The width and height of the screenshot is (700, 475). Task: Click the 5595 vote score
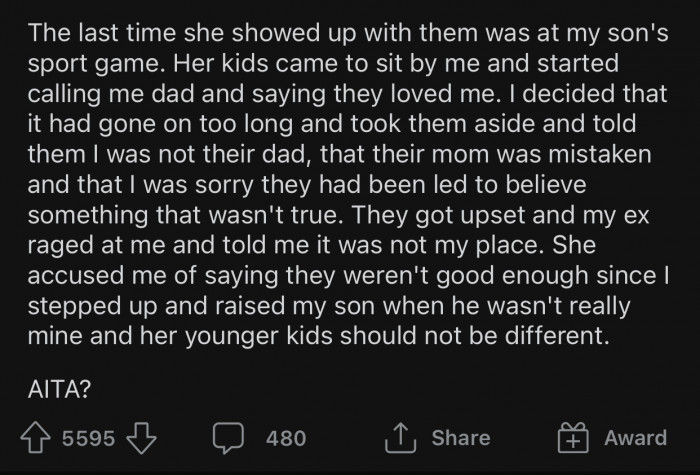88,438
